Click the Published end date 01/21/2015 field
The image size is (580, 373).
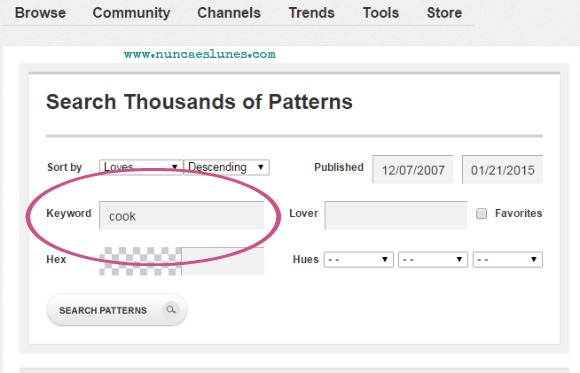[502, 170]
